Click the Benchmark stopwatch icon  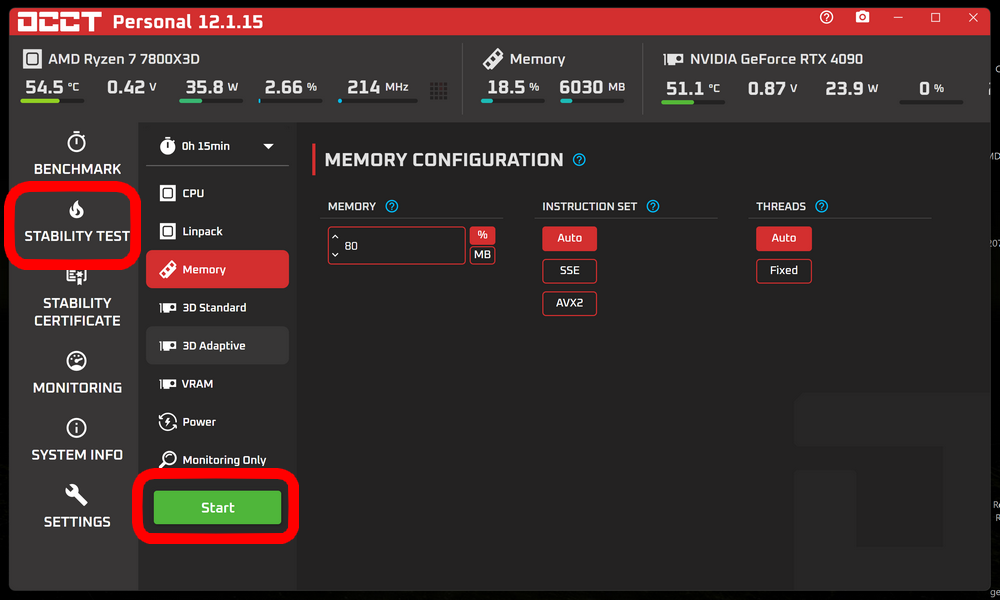(x=77, y=142)
